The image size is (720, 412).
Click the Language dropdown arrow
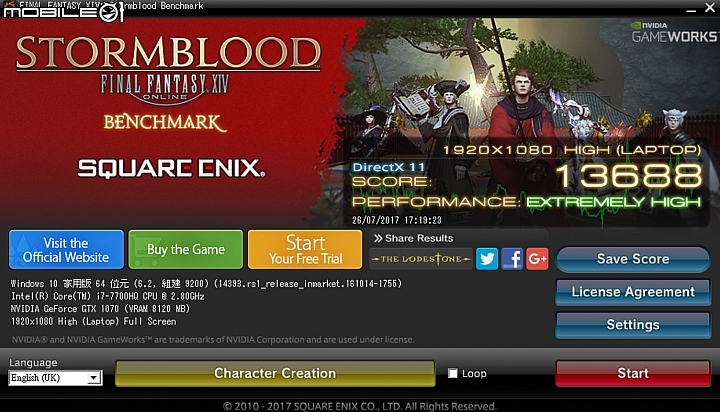point(94,378)
